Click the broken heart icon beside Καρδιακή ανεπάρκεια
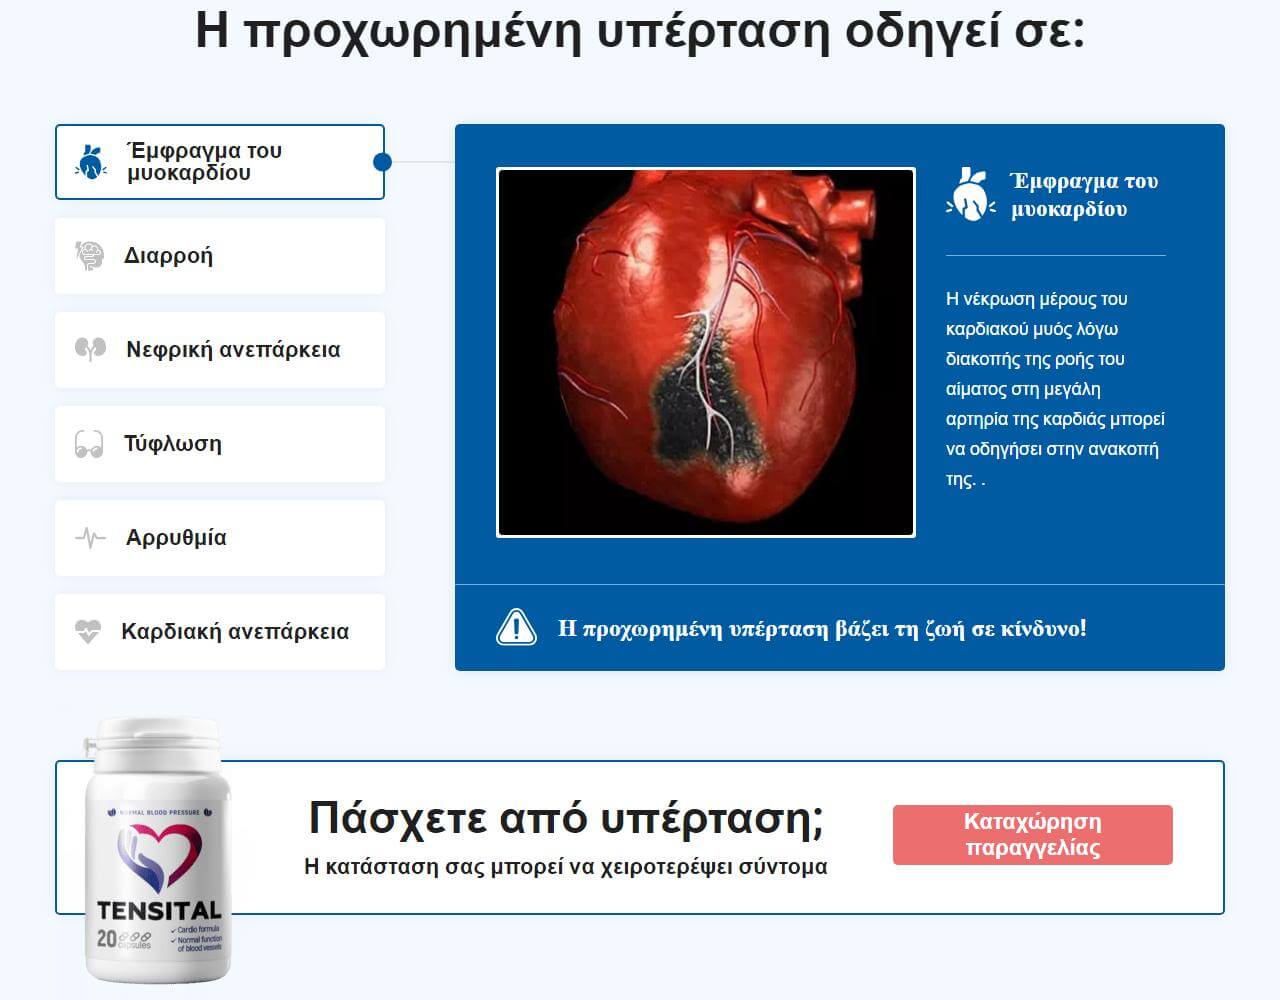 [91, 631]
